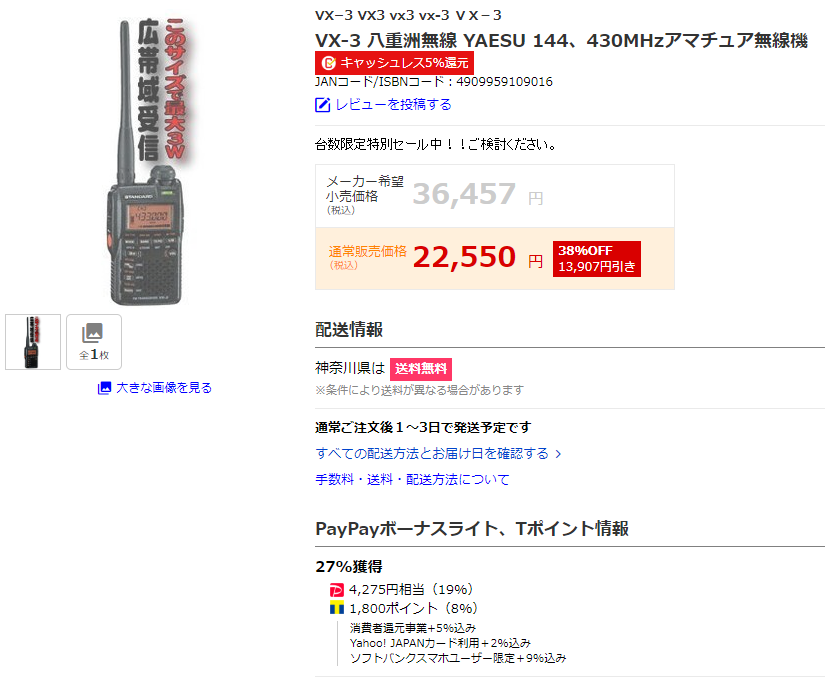Click the 27% earned points heading

coord(349,566)
